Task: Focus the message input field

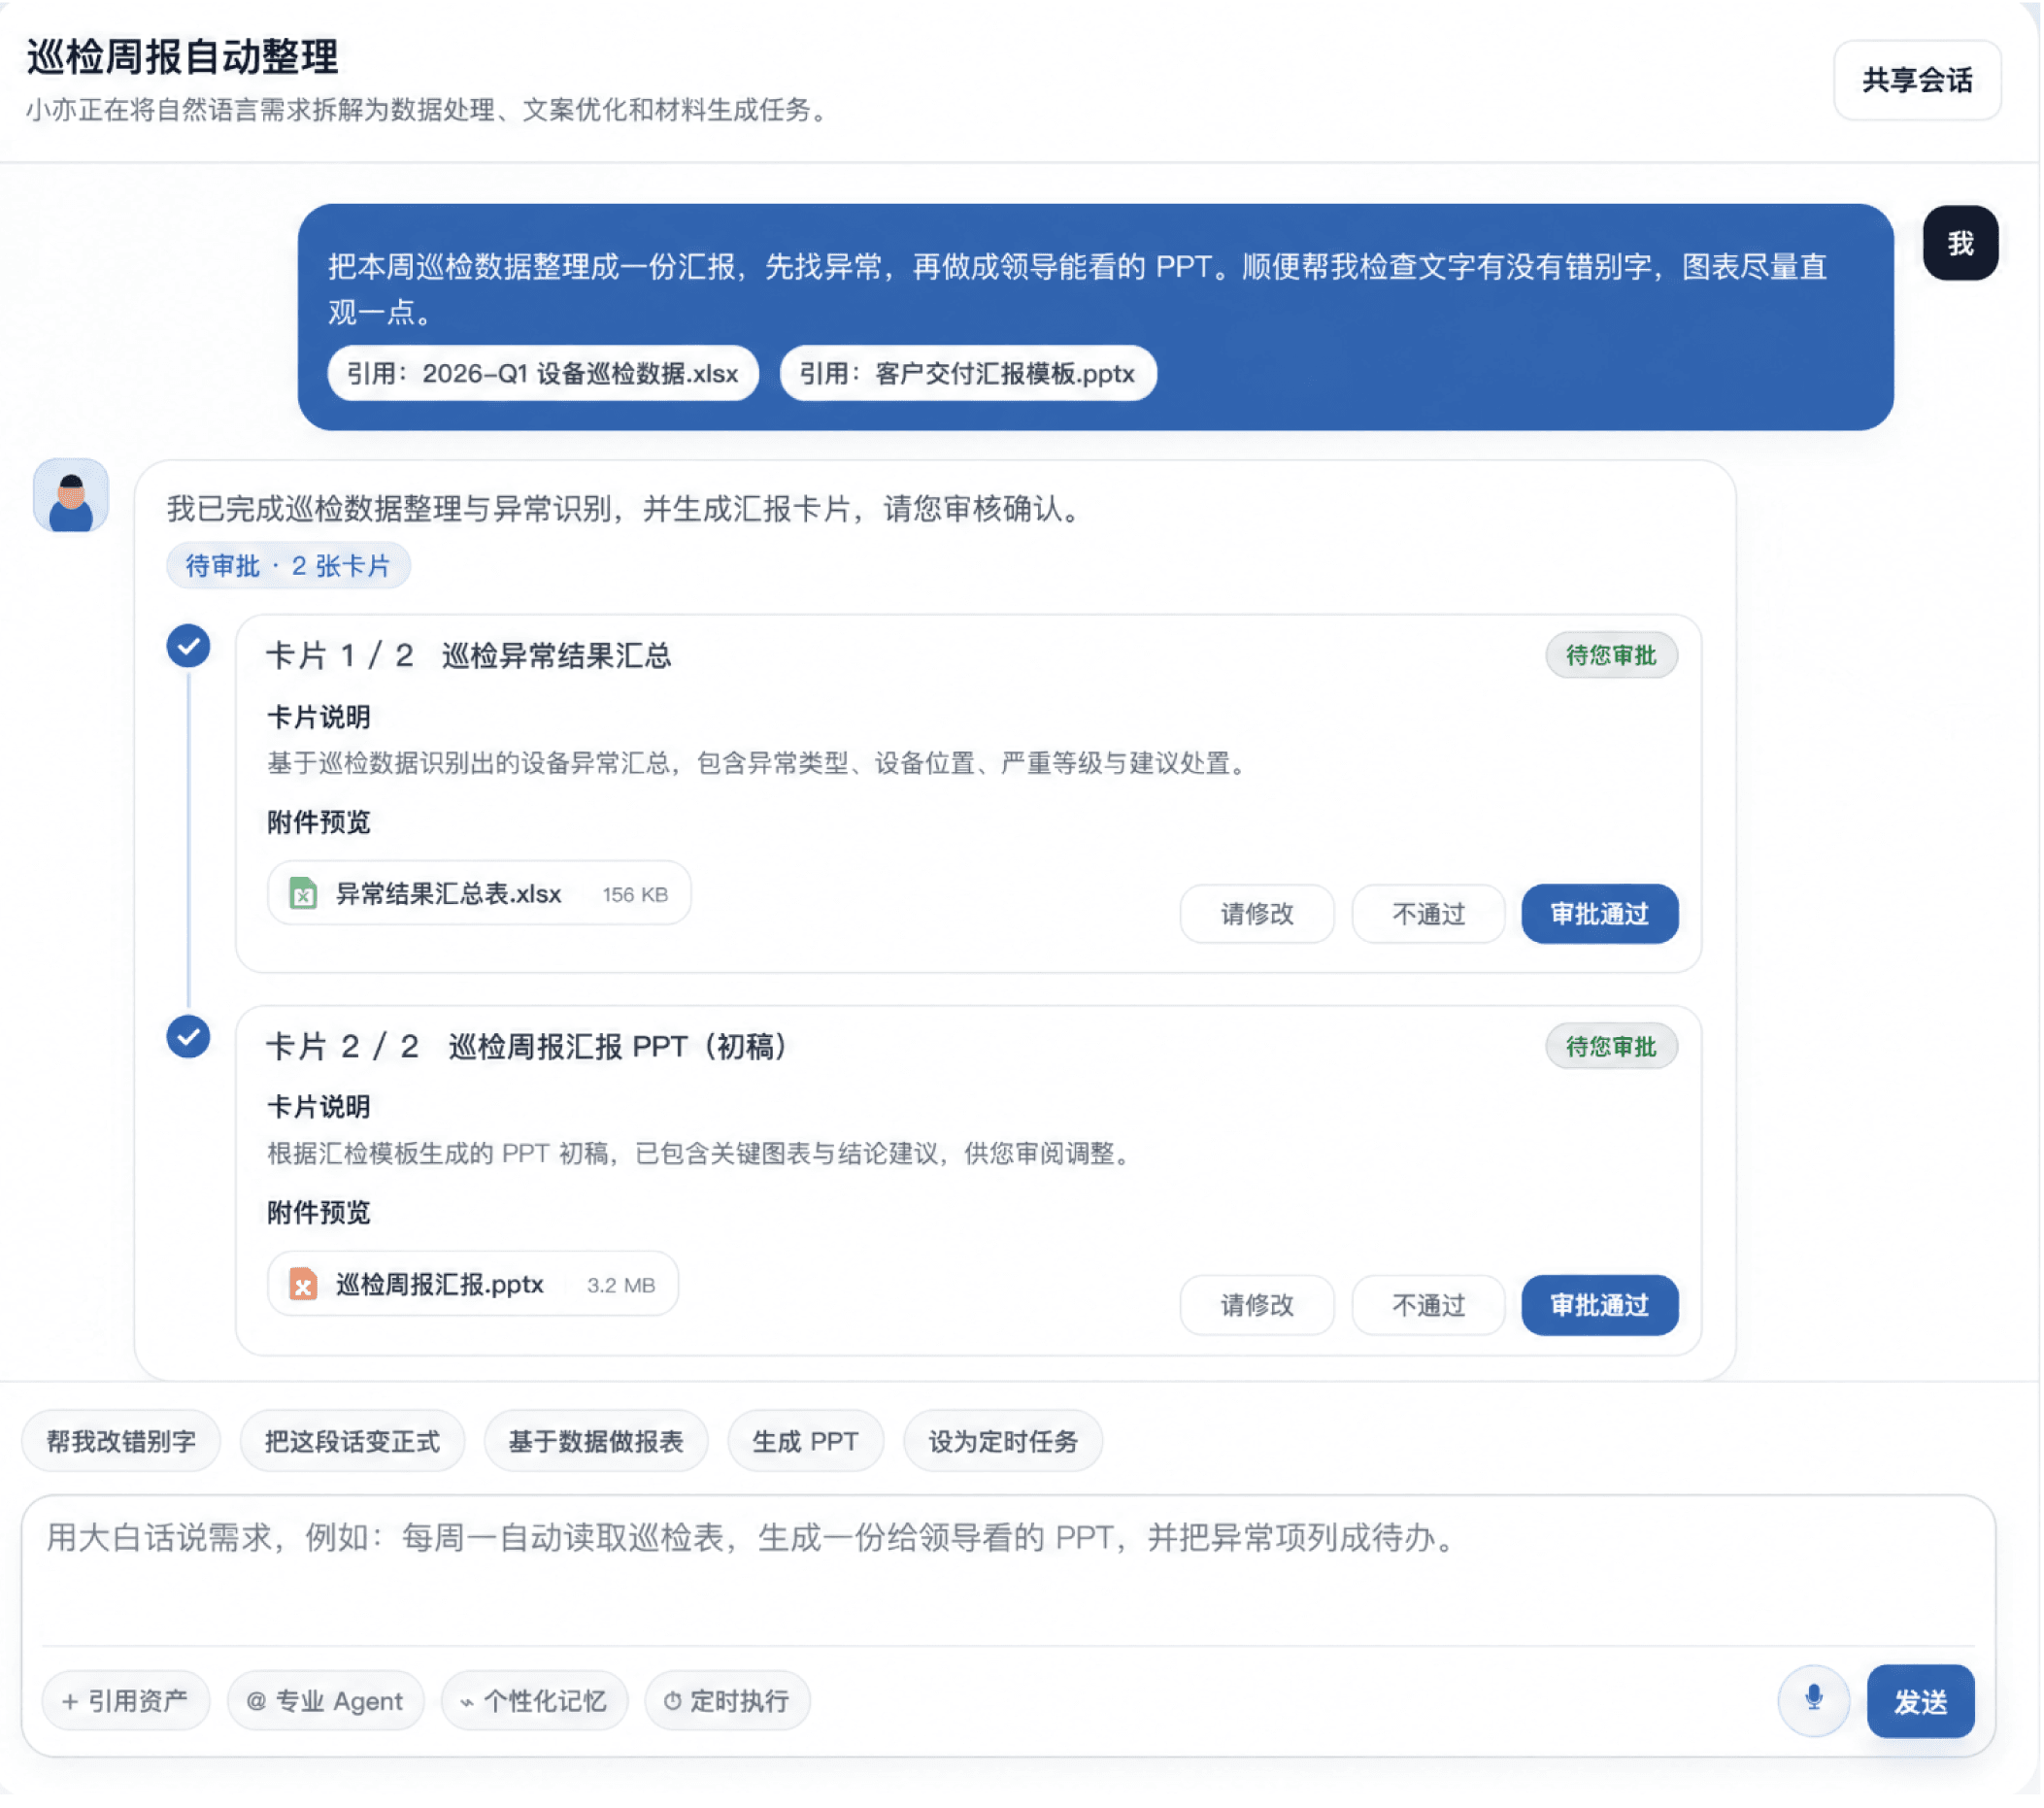Action: (x=1008, y=1570)
